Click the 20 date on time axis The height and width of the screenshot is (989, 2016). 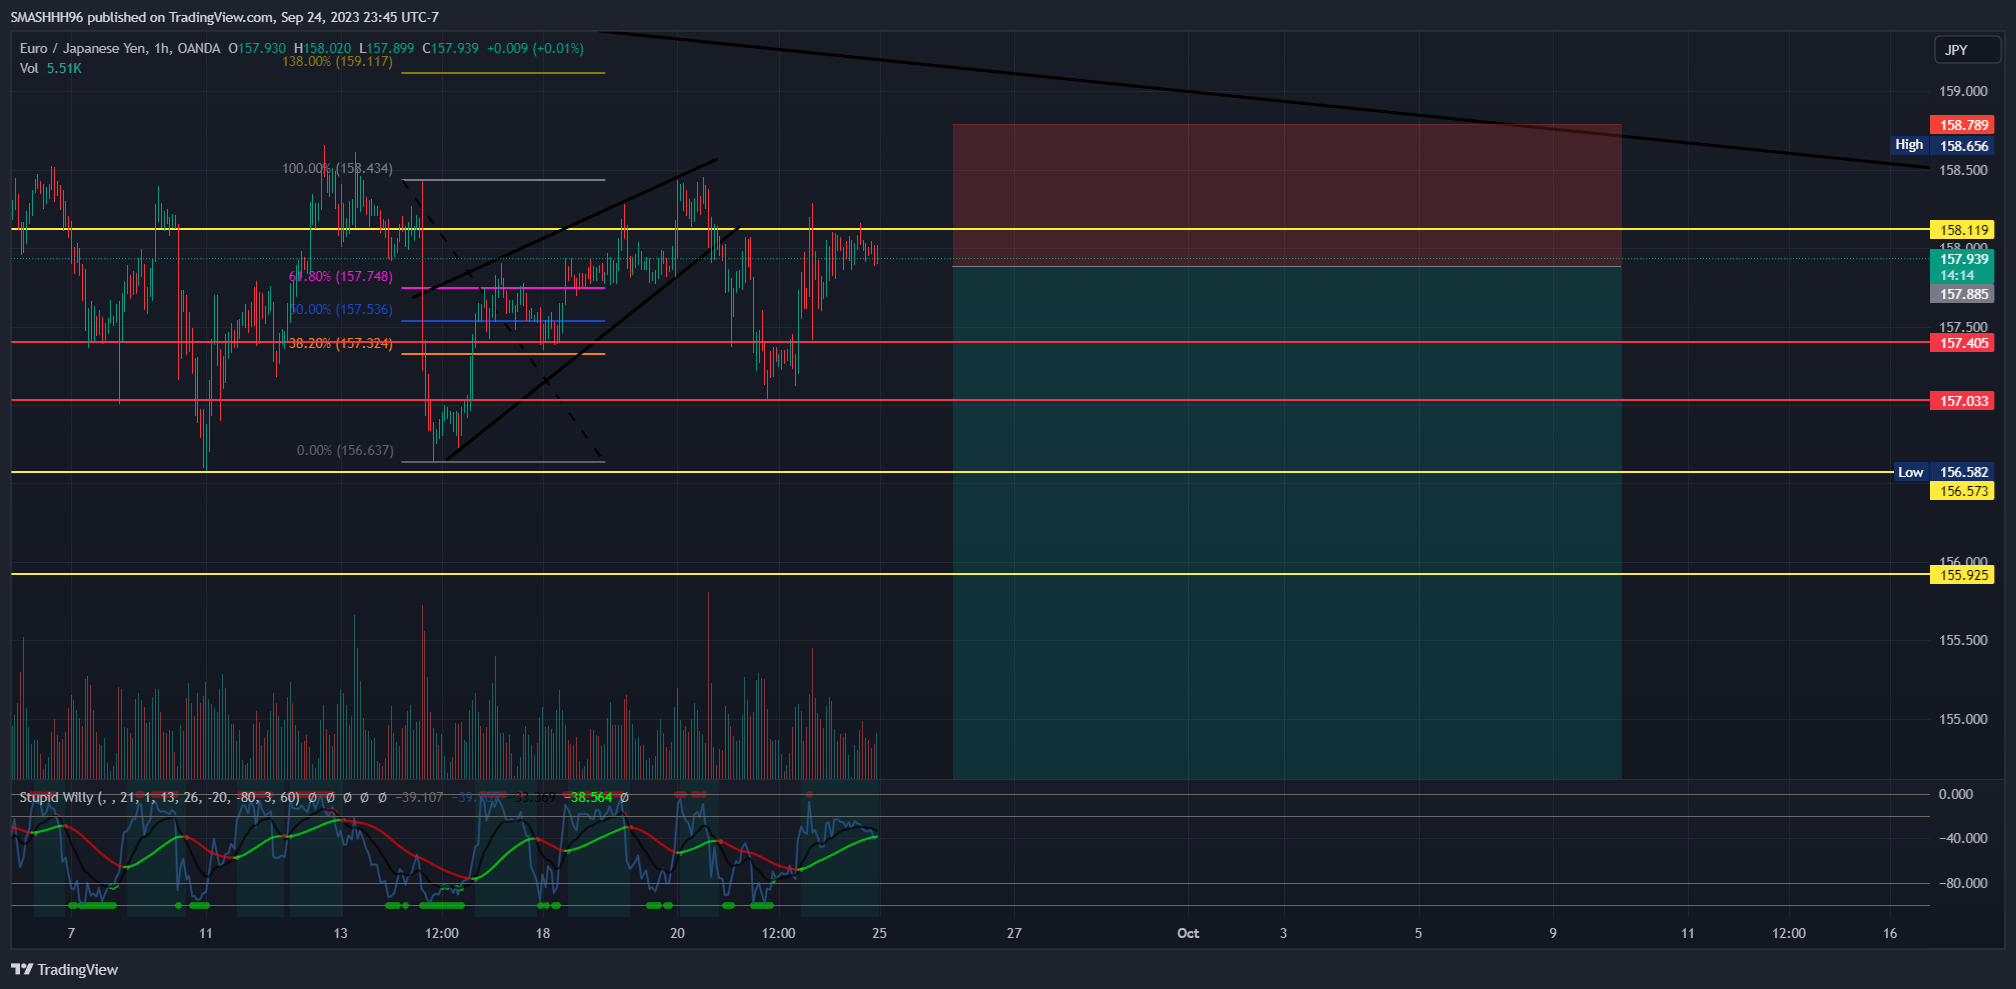(677, 933)
